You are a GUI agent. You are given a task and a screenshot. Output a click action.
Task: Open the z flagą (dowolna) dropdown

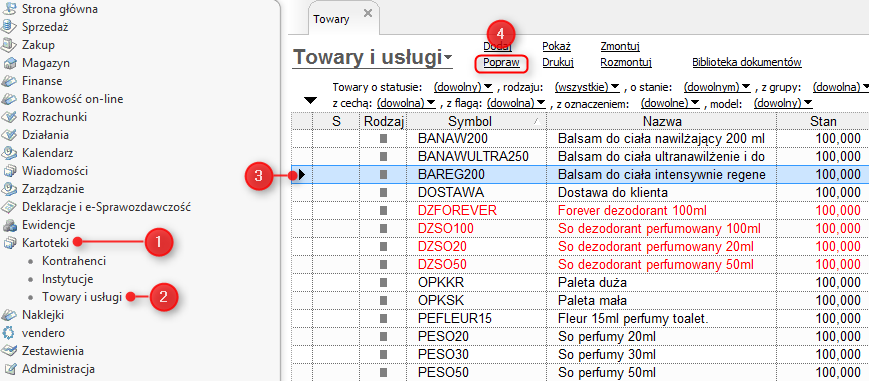tap(517, 103)
